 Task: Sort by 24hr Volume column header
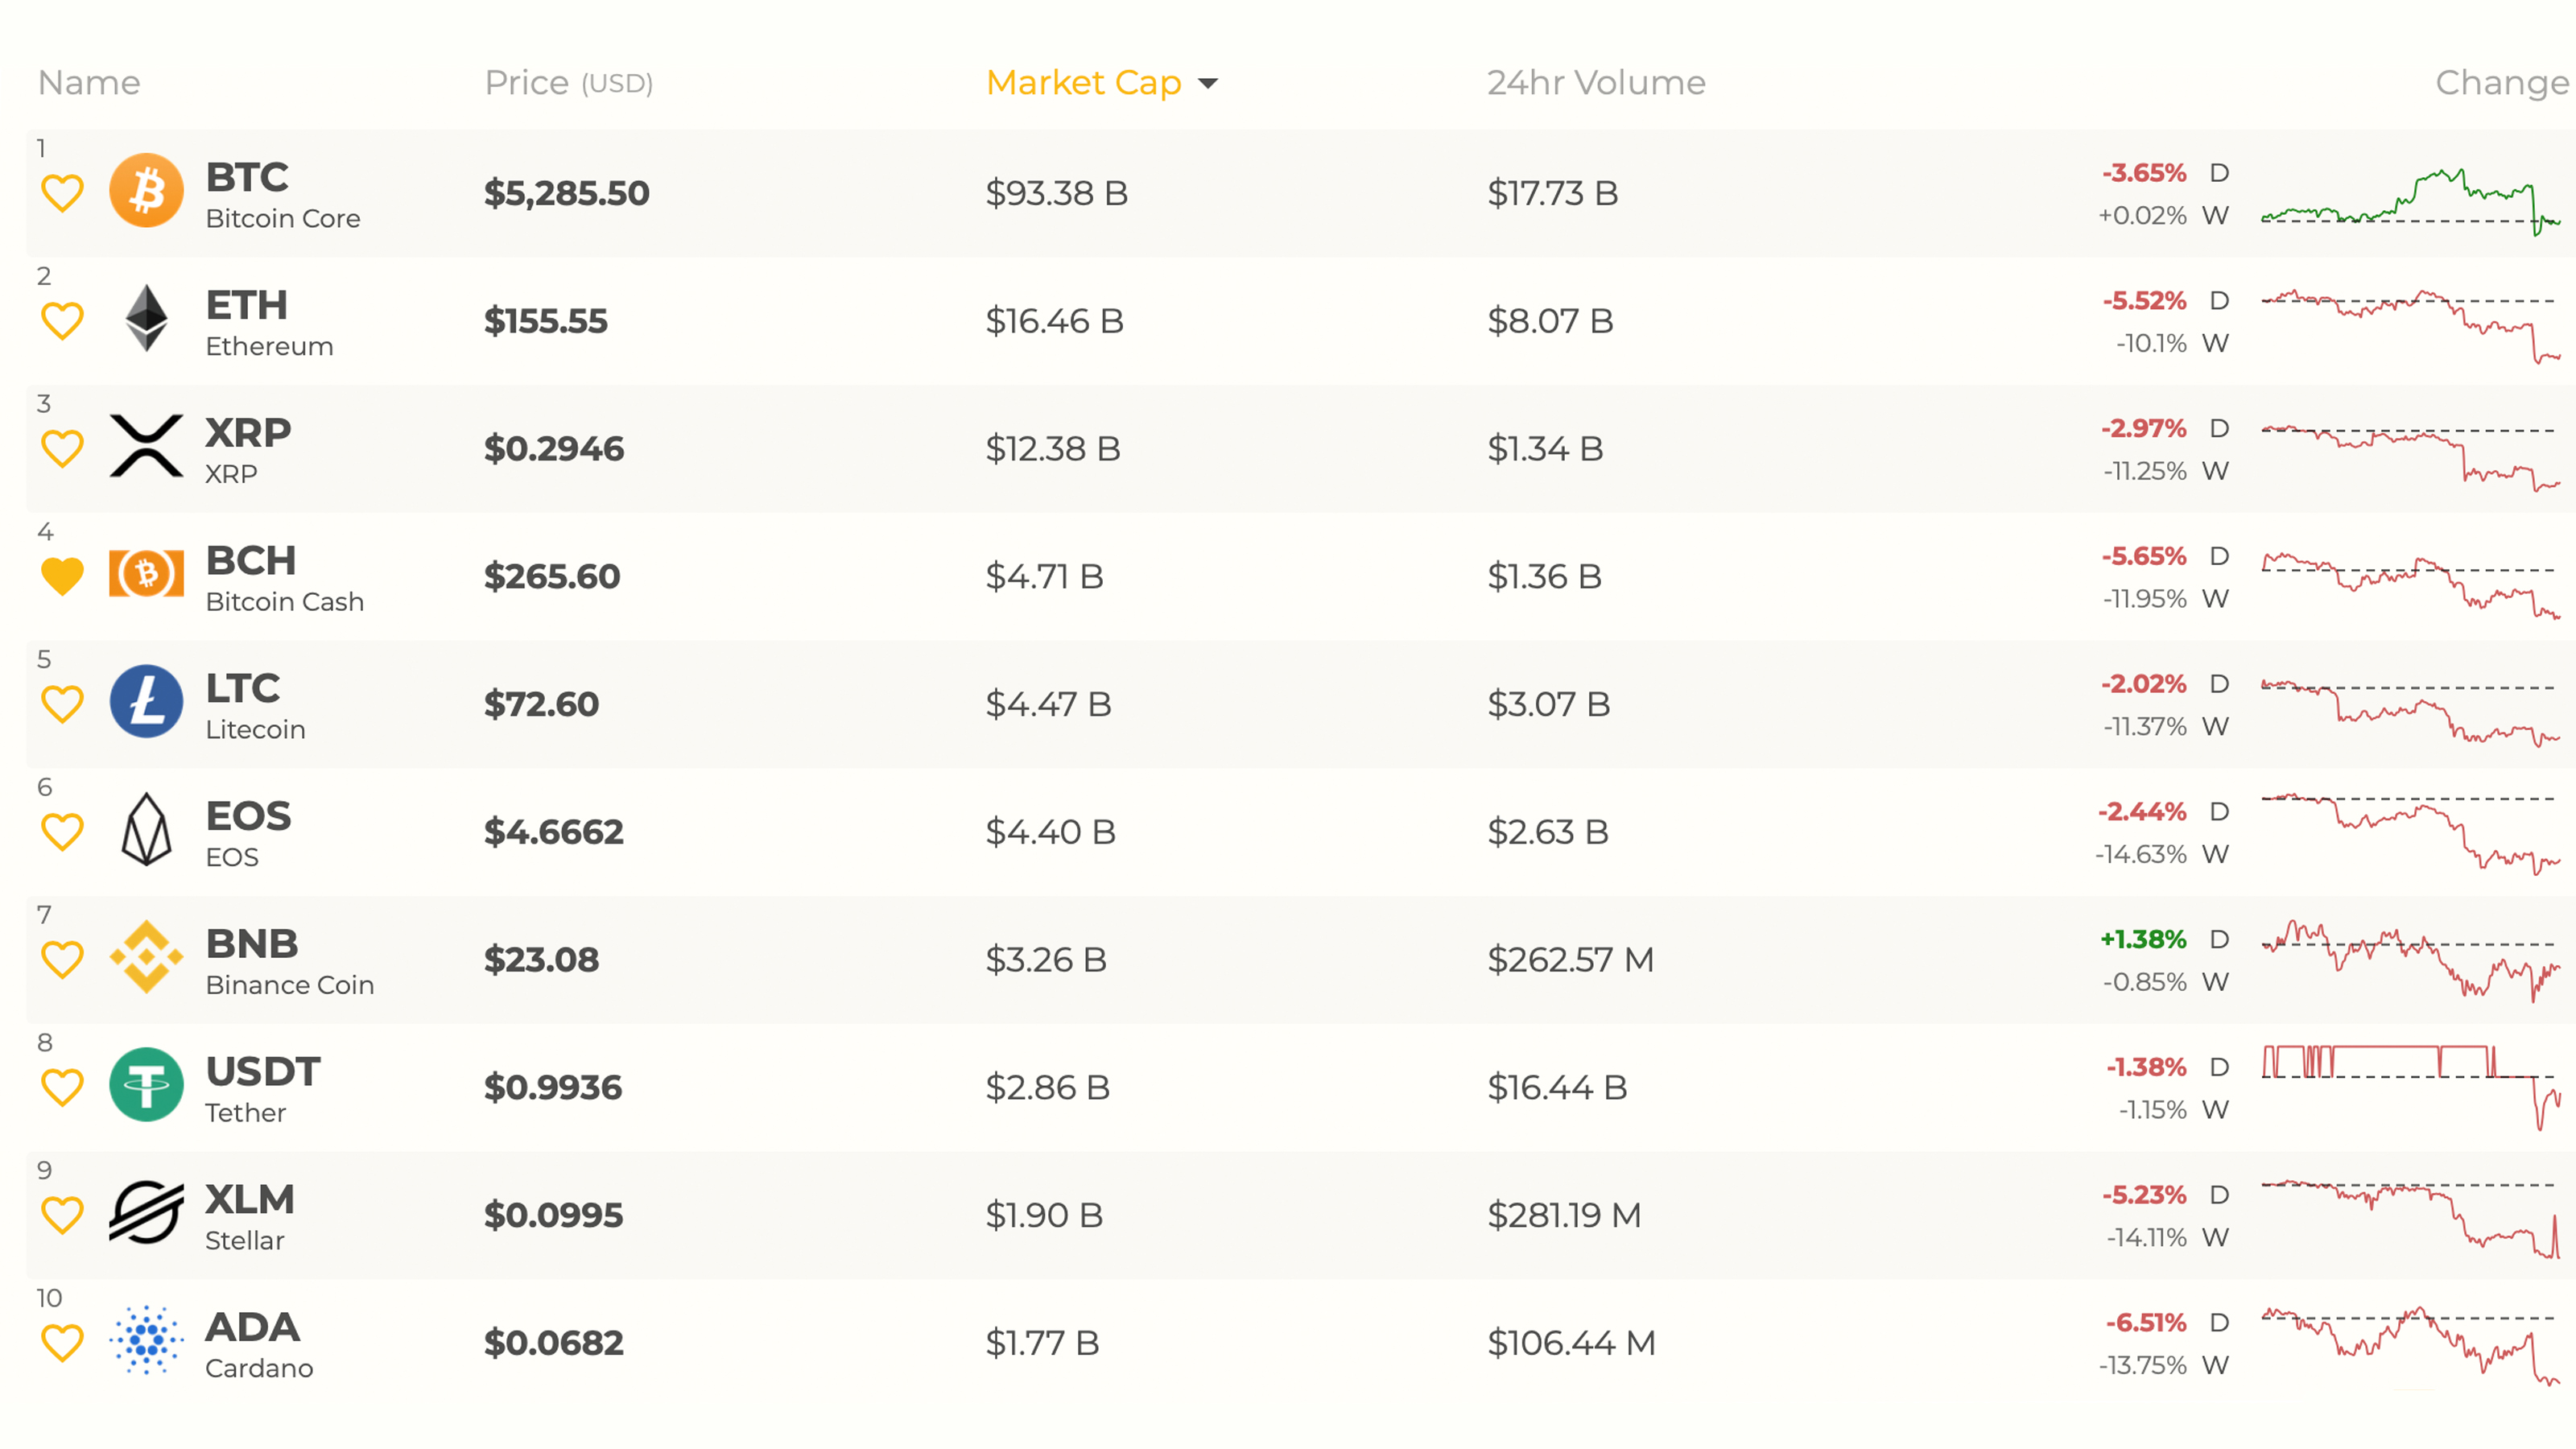(1595, 82)
